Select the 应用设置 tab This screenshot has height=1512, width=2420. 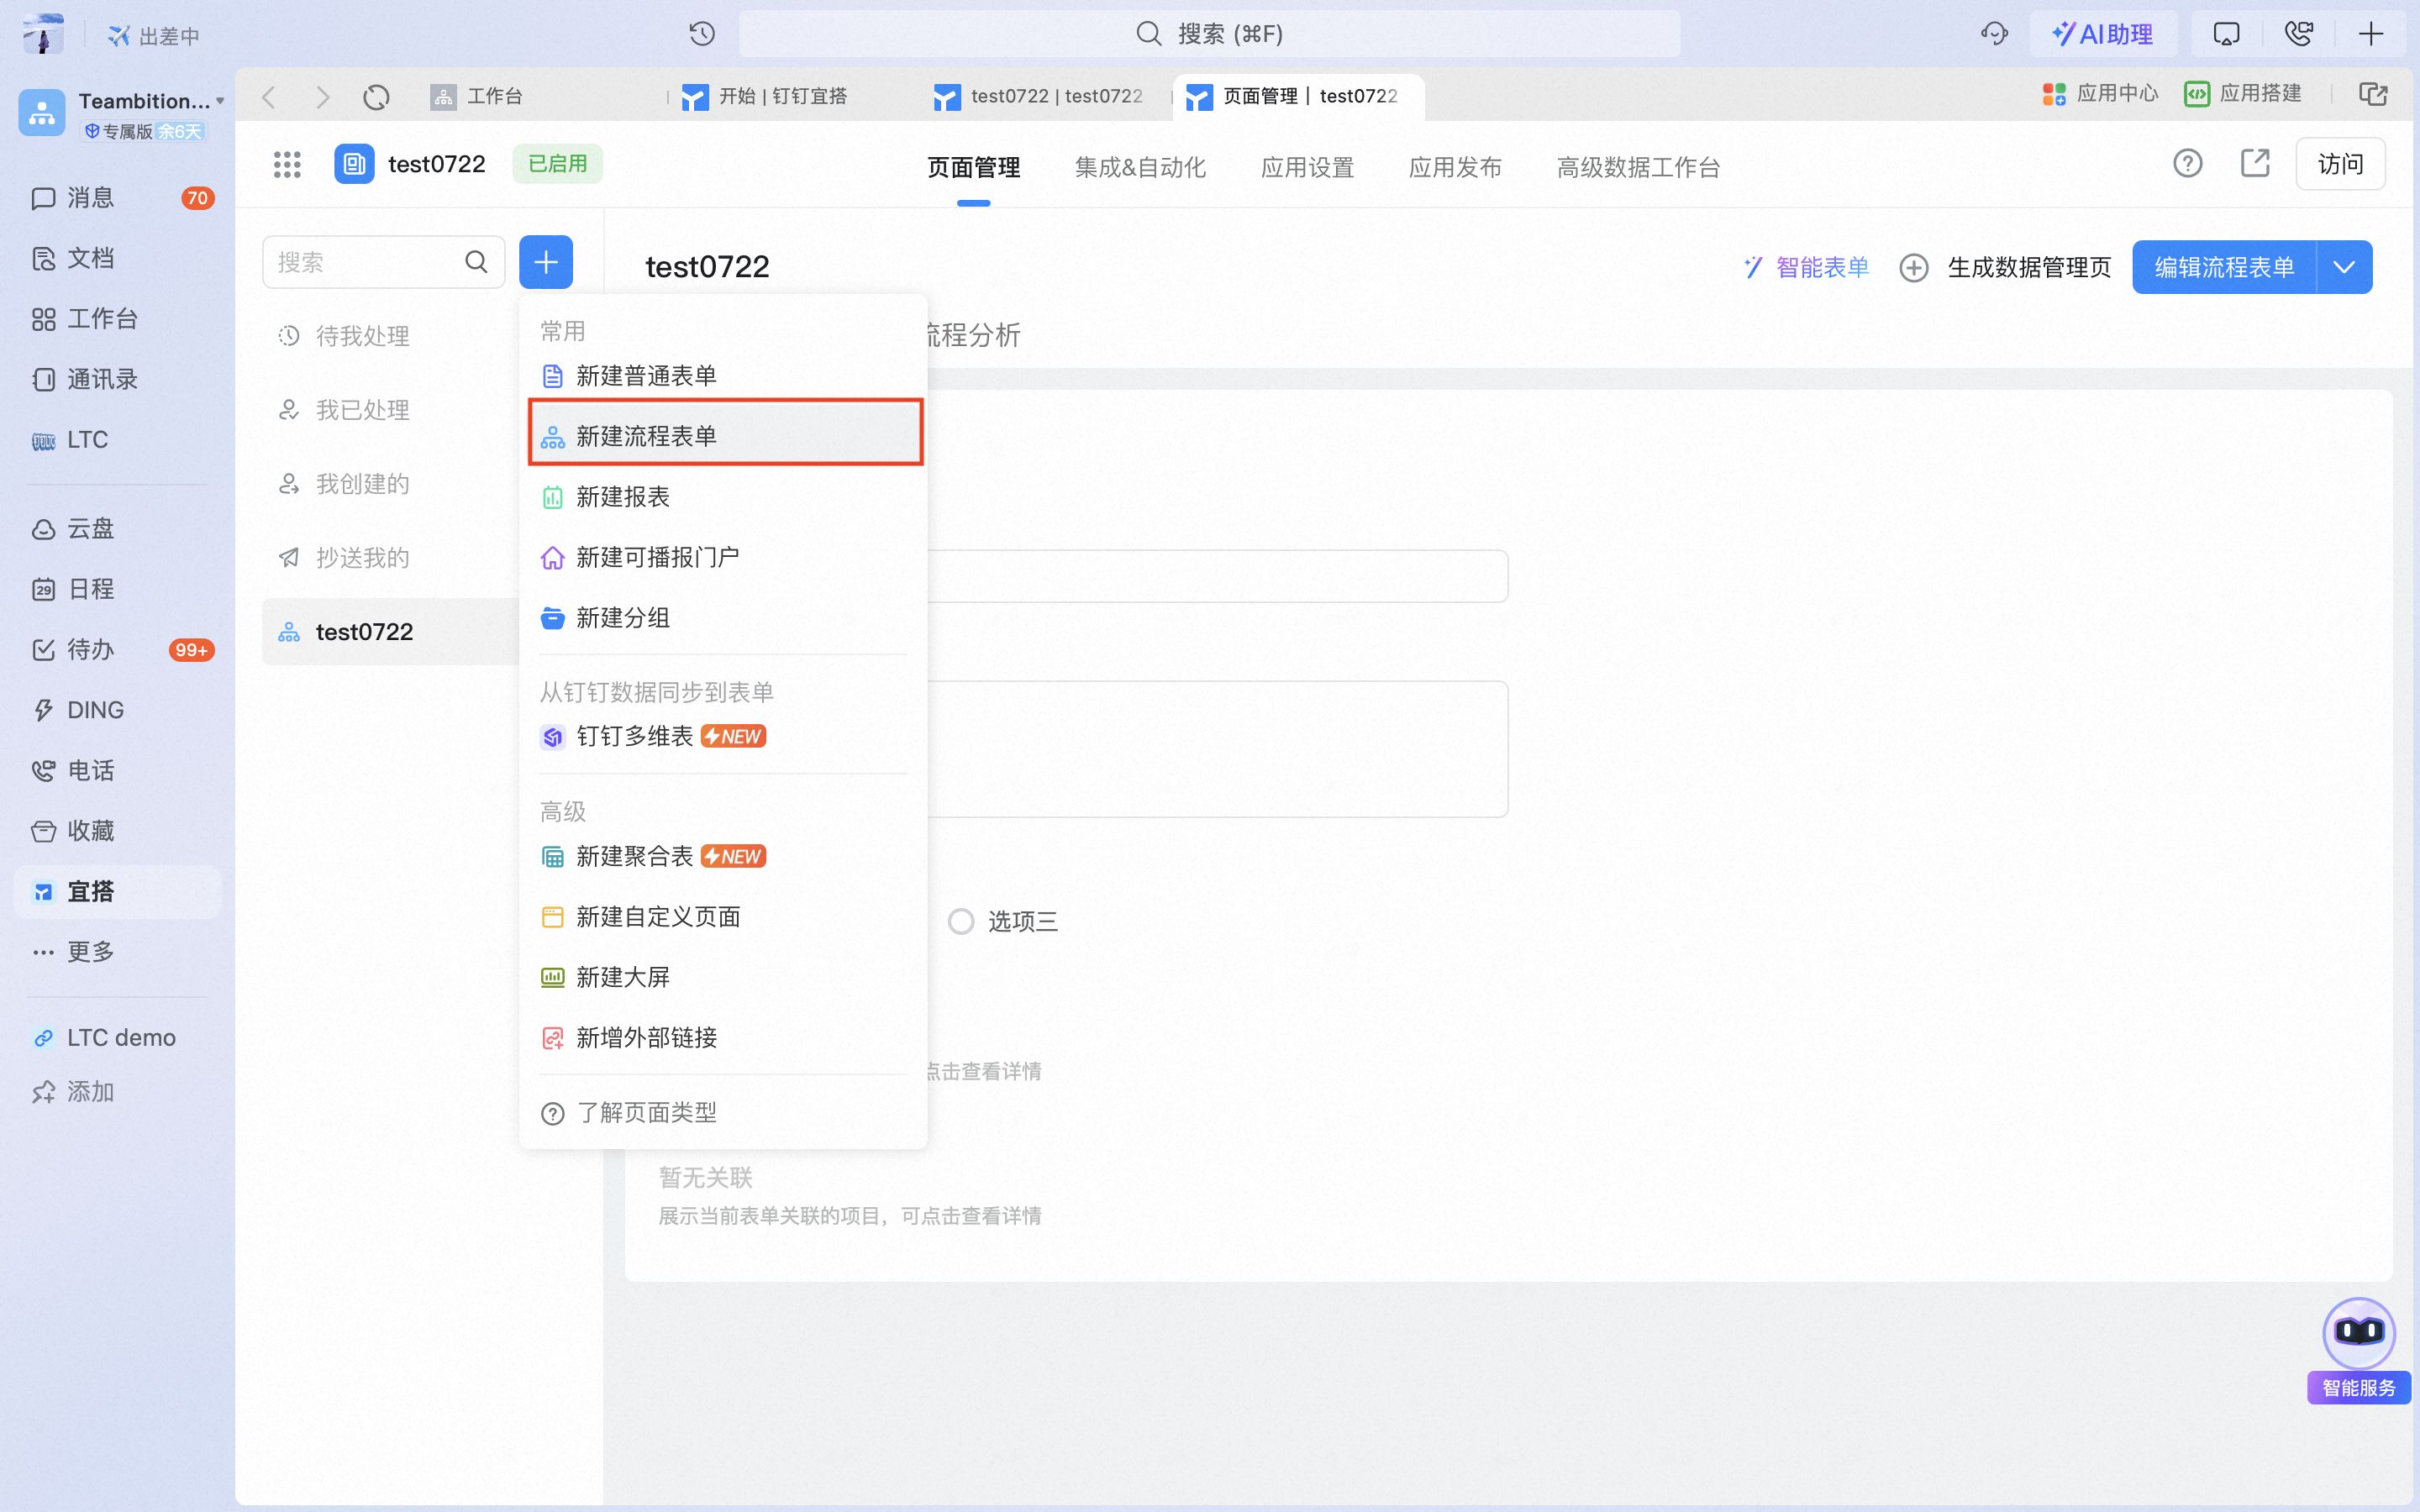[1307, 167]
